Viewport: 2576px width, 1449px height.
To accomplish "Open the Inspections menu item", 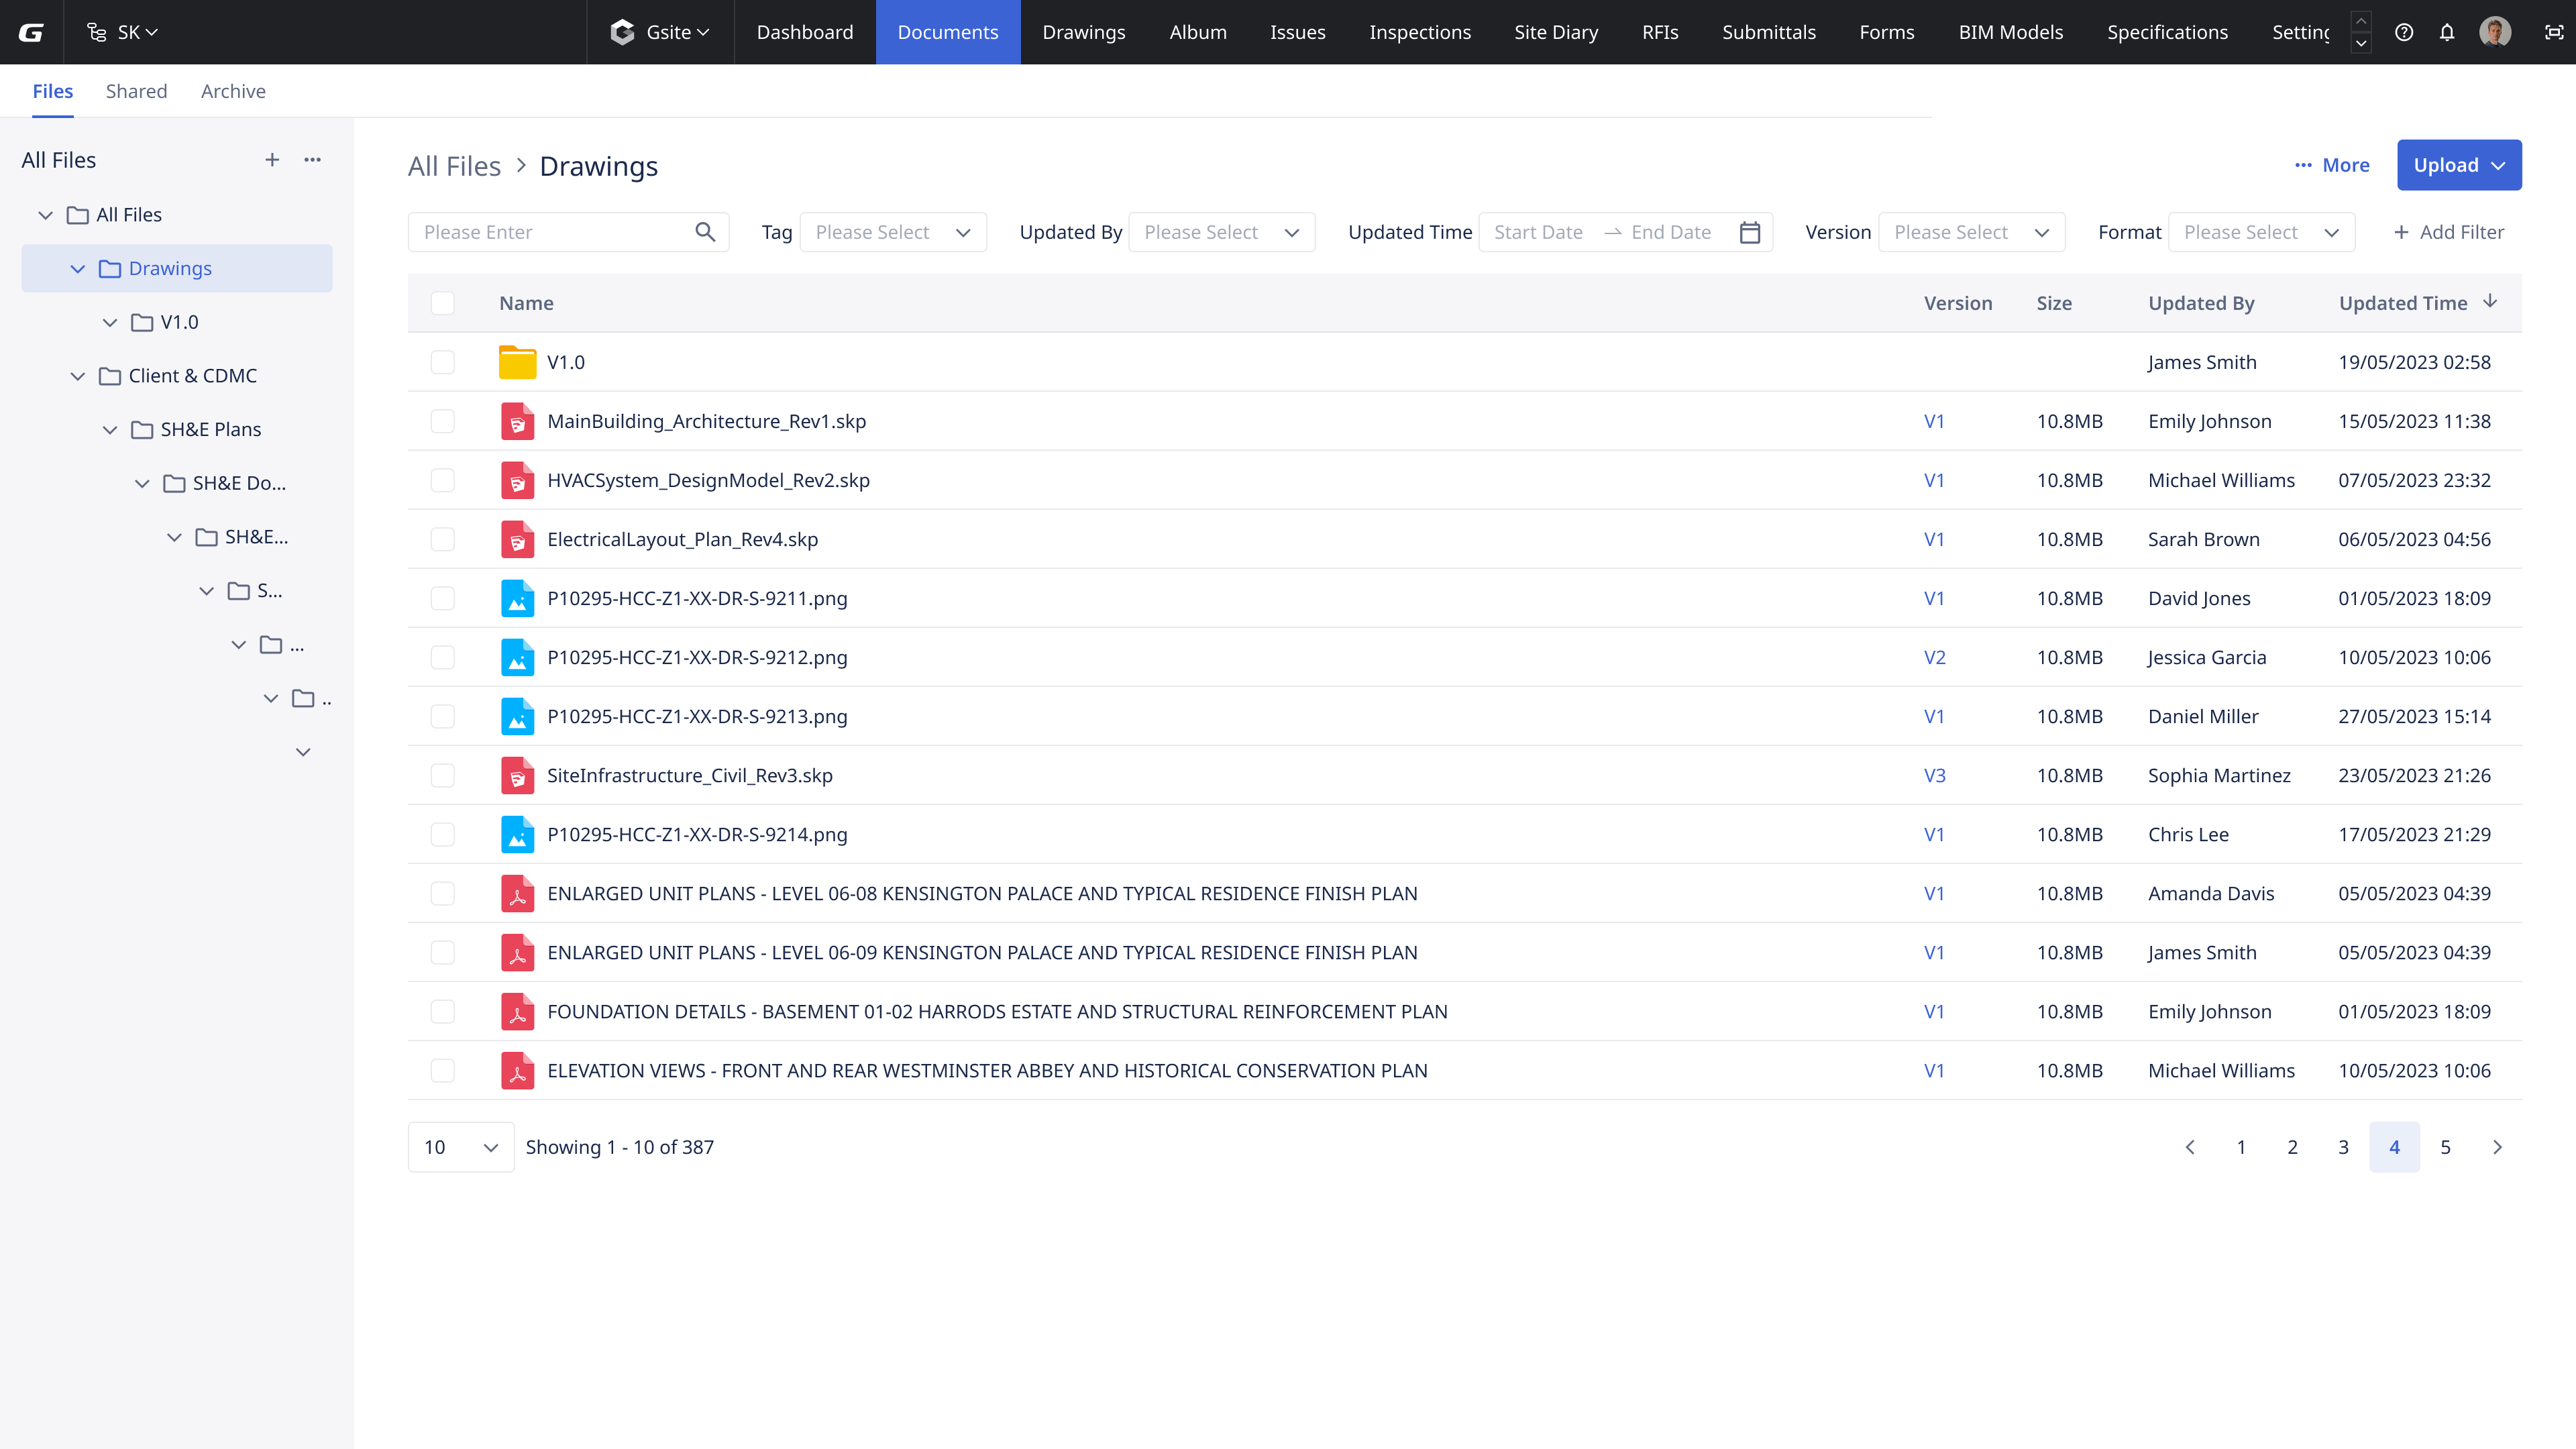I will (x=1419, y=32).
